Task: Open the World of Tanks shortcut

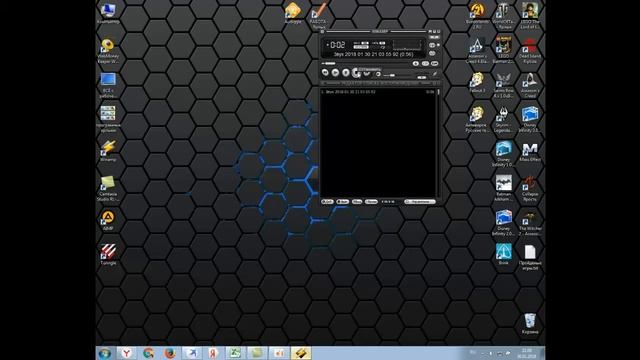Action: coord(503,16)
